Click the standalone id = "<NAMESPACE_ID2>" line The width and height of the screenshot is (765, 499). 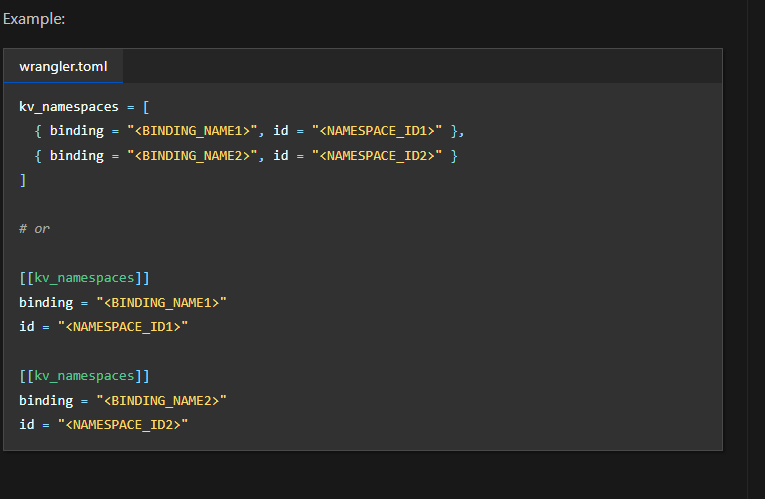click(104, 425)
